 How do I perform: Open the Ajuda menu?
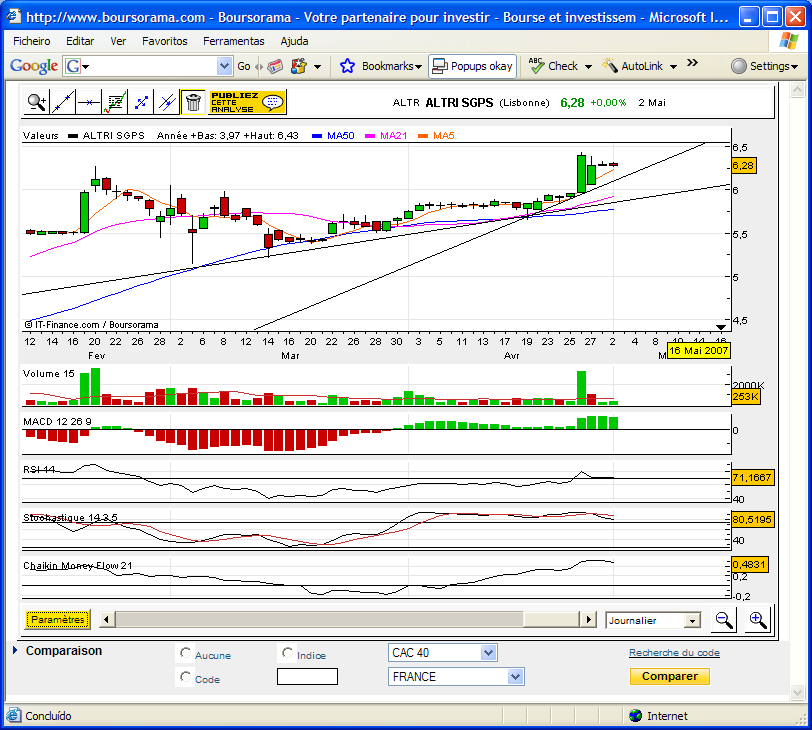[294, 41]
